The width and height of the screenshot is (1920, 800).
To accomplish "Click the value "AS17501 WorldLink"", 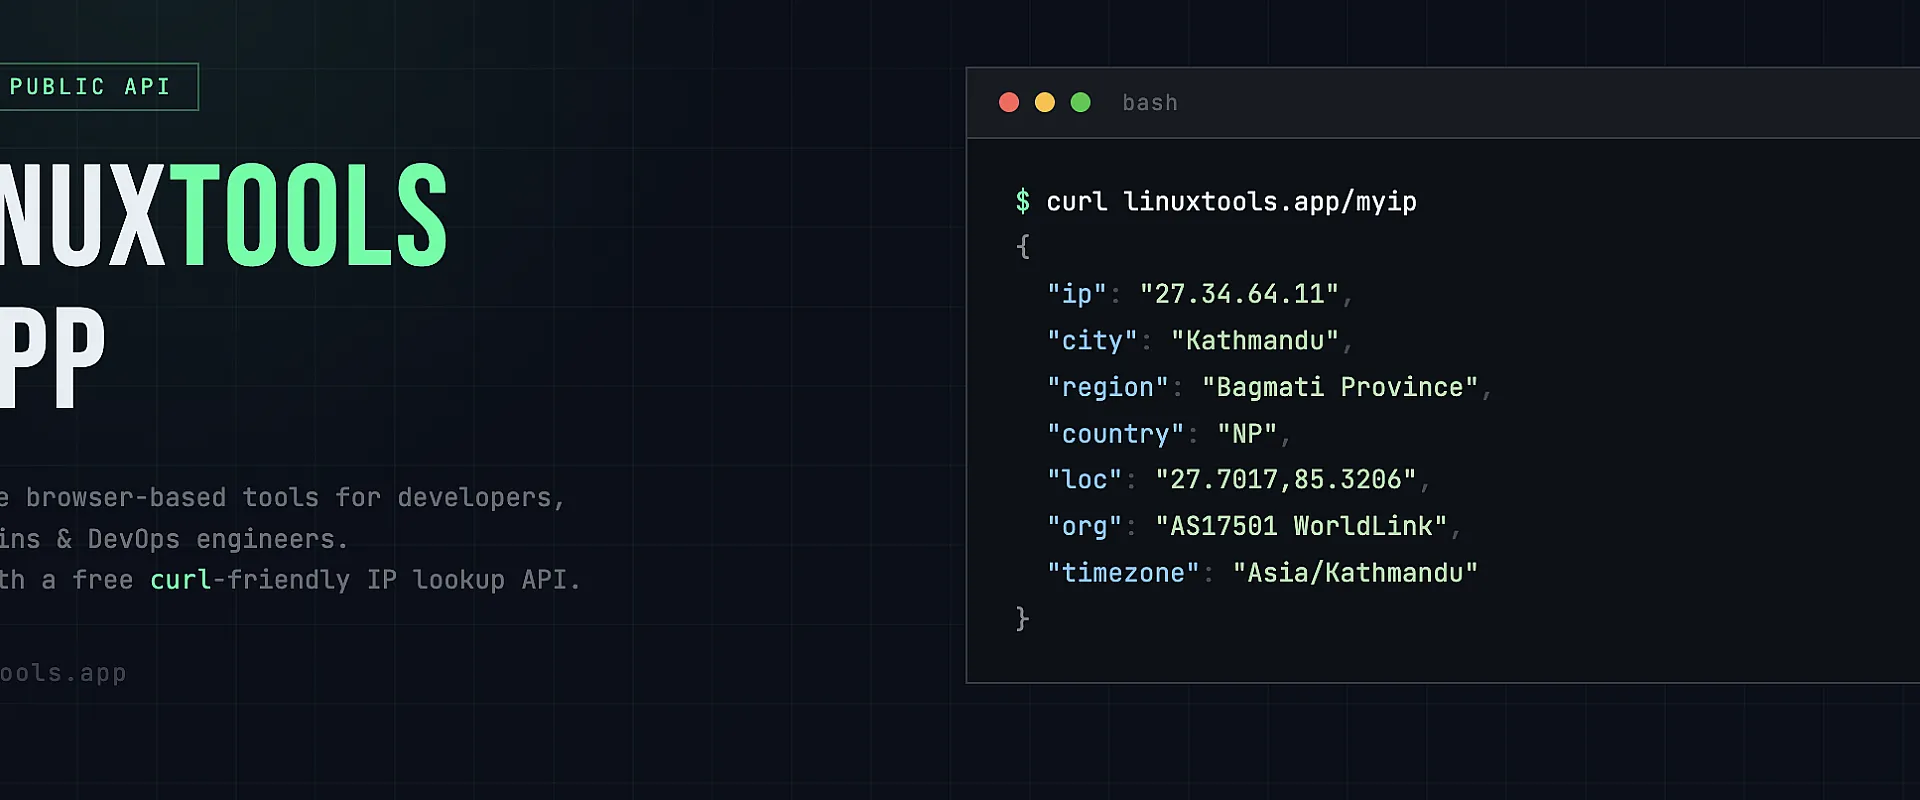I will 1301,527.
